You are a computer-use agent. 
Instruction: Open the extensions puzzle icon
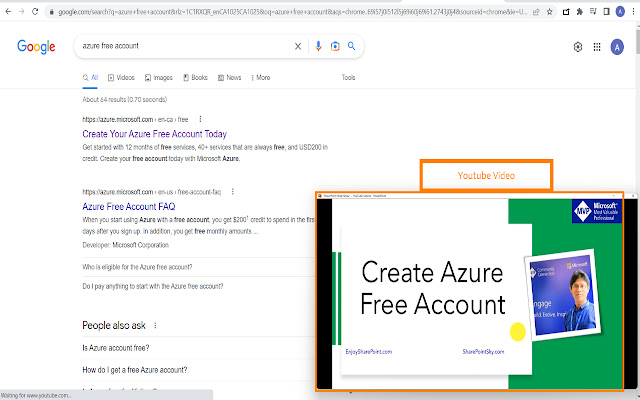coord(580,12)
